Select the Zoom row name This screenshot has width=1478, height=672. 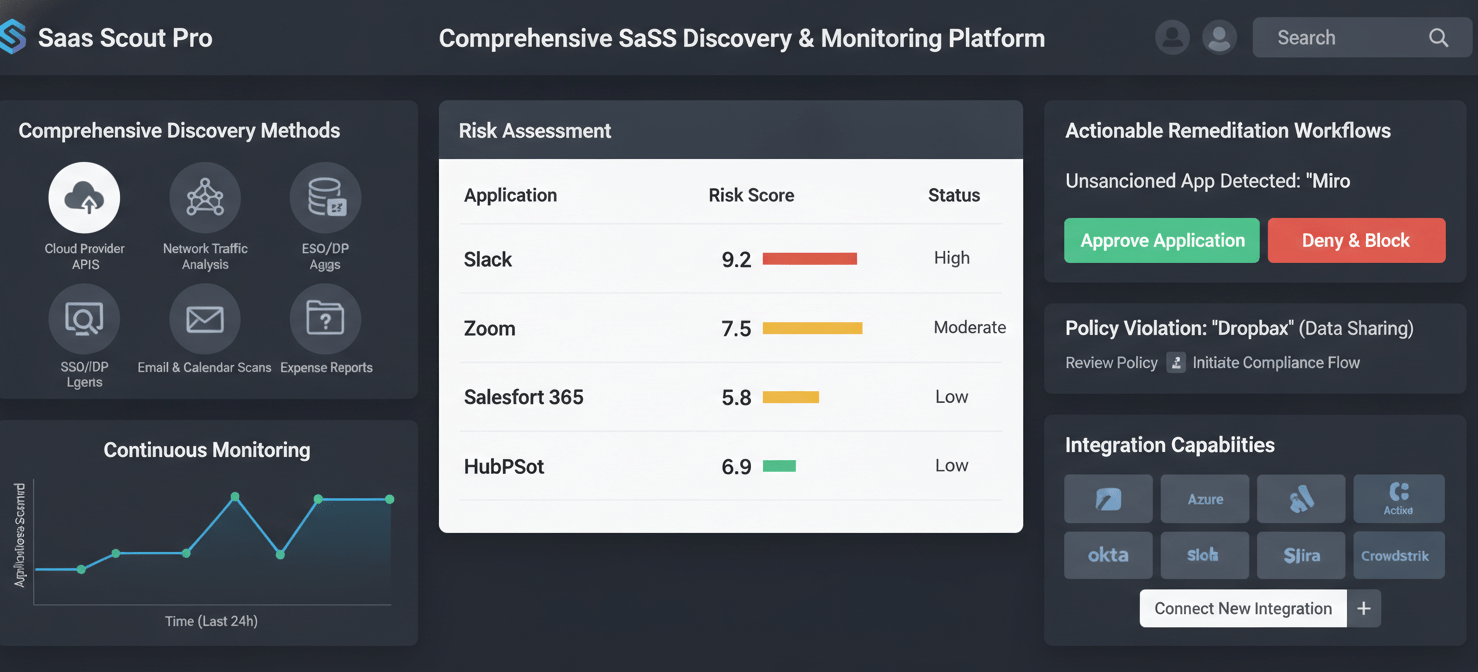[490, 328]
